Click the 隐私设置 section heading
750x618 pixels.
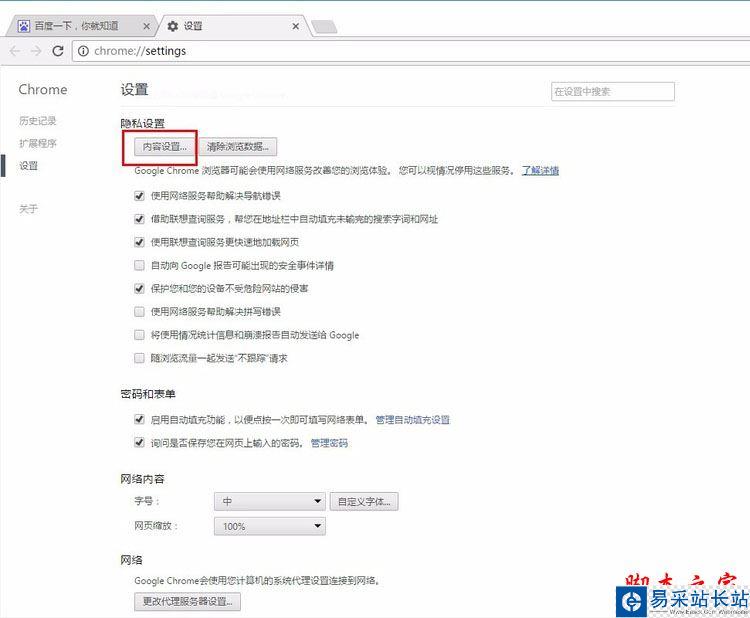click(x=143, y=123)
